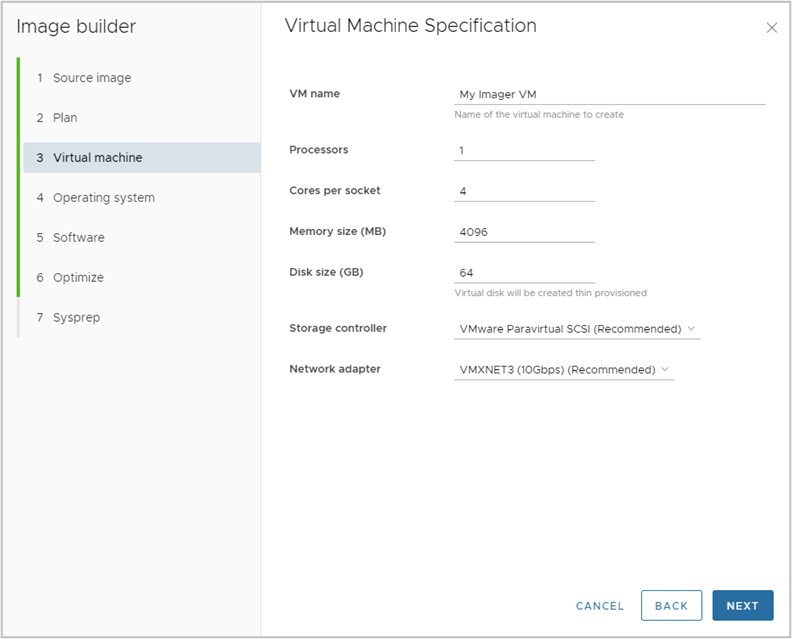Screen dimensions: 792x639
Task: Click the Disk size field
Action: pos(524,273)
